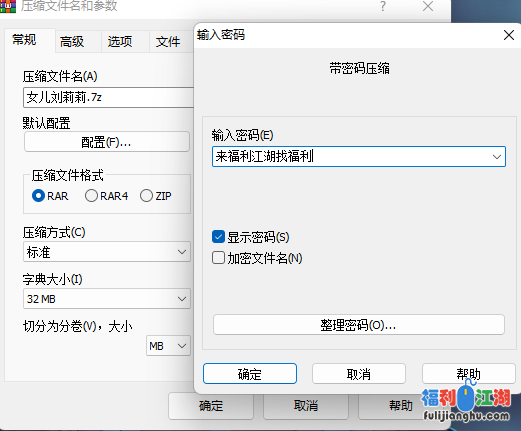This screenshot has height=431, width=521.
Task: Open the 字典大小 32 MB dropdown
Action: [x=107, y=299]
